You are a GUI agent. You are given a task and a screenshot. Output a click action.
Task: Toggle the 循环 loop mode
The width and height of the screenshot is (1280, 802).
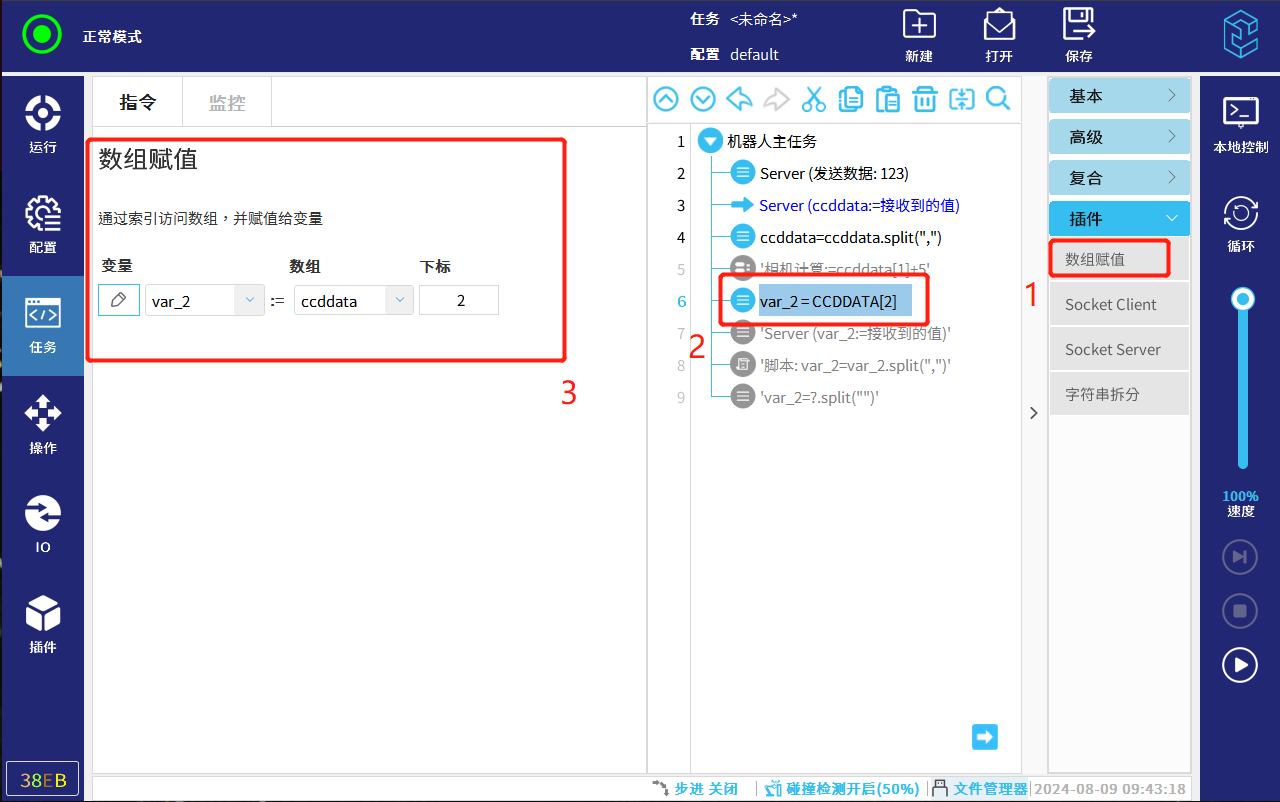(1240, 223)
